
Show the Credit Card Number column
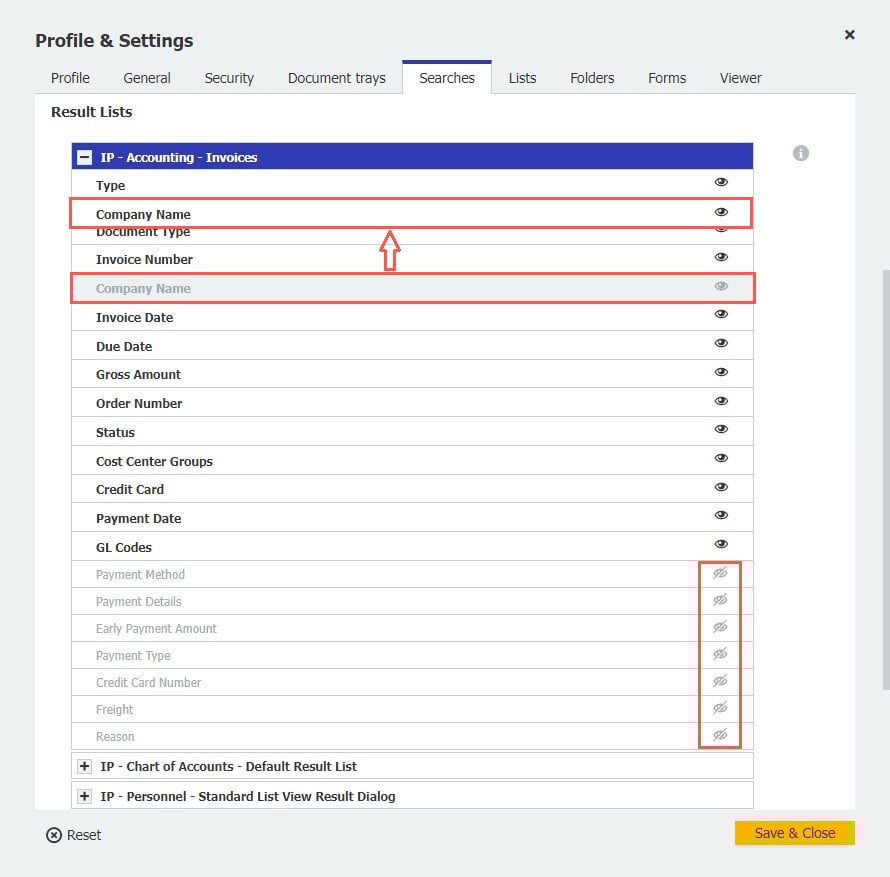point(720,681)
